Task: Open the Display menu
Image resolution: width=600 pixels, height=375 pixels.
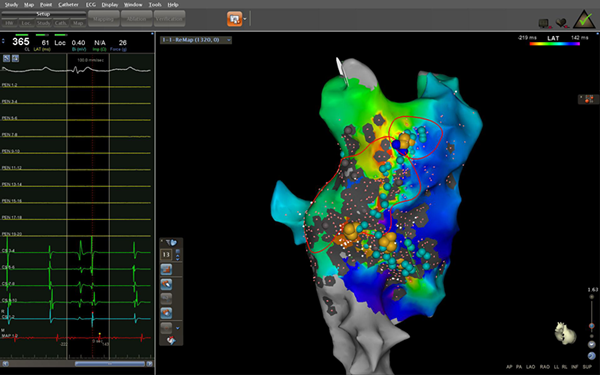Action: [110, 5]
